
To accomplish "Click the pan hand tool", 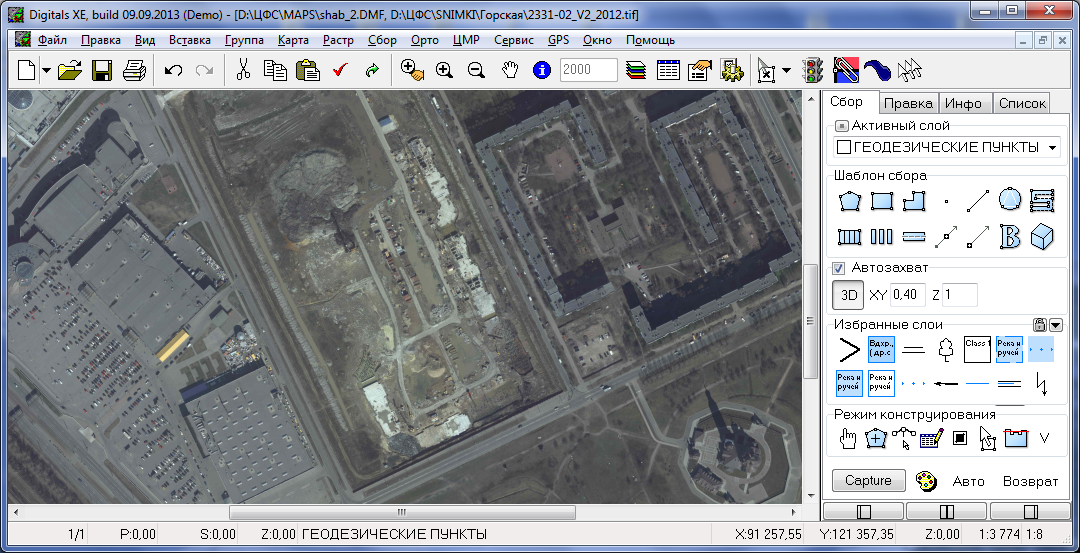I will click(509, 70).
